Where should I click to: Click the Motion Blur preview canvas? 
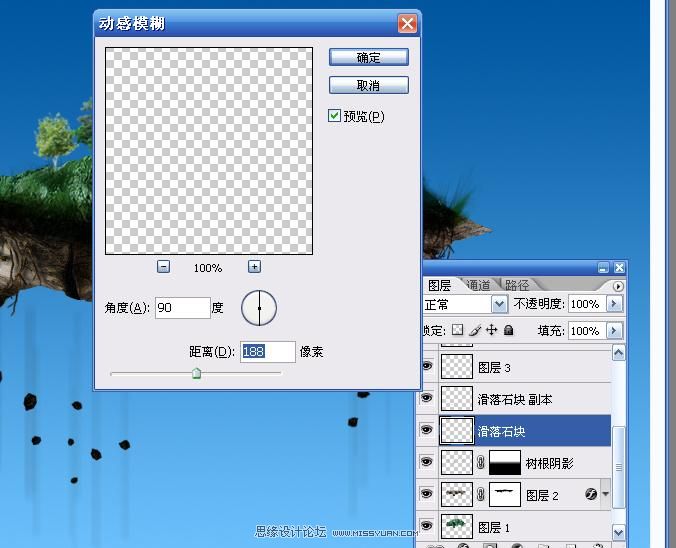[x=209, y=151]
